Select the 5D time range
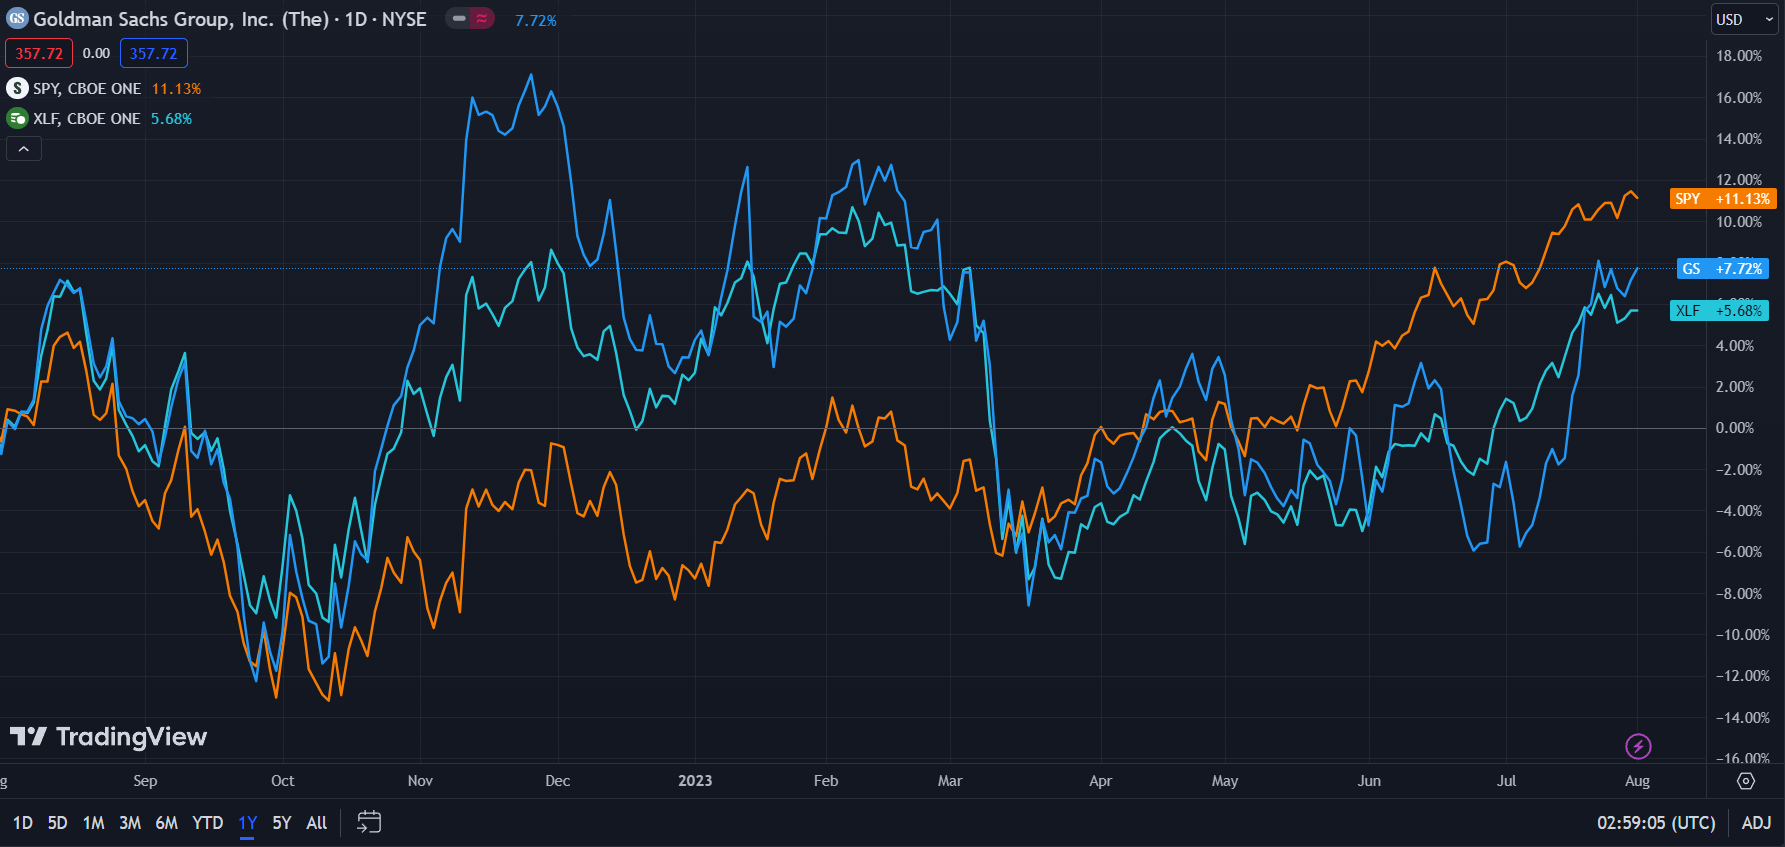The image size is (1785, 847). click(x=58, y=823)
